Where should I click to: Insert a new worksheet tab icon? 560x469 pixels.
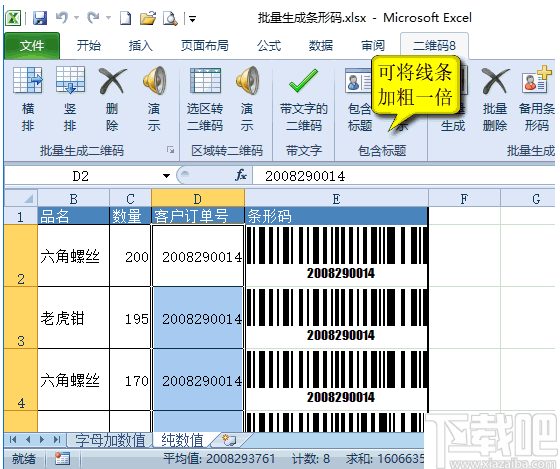click(x=229, y=440)
